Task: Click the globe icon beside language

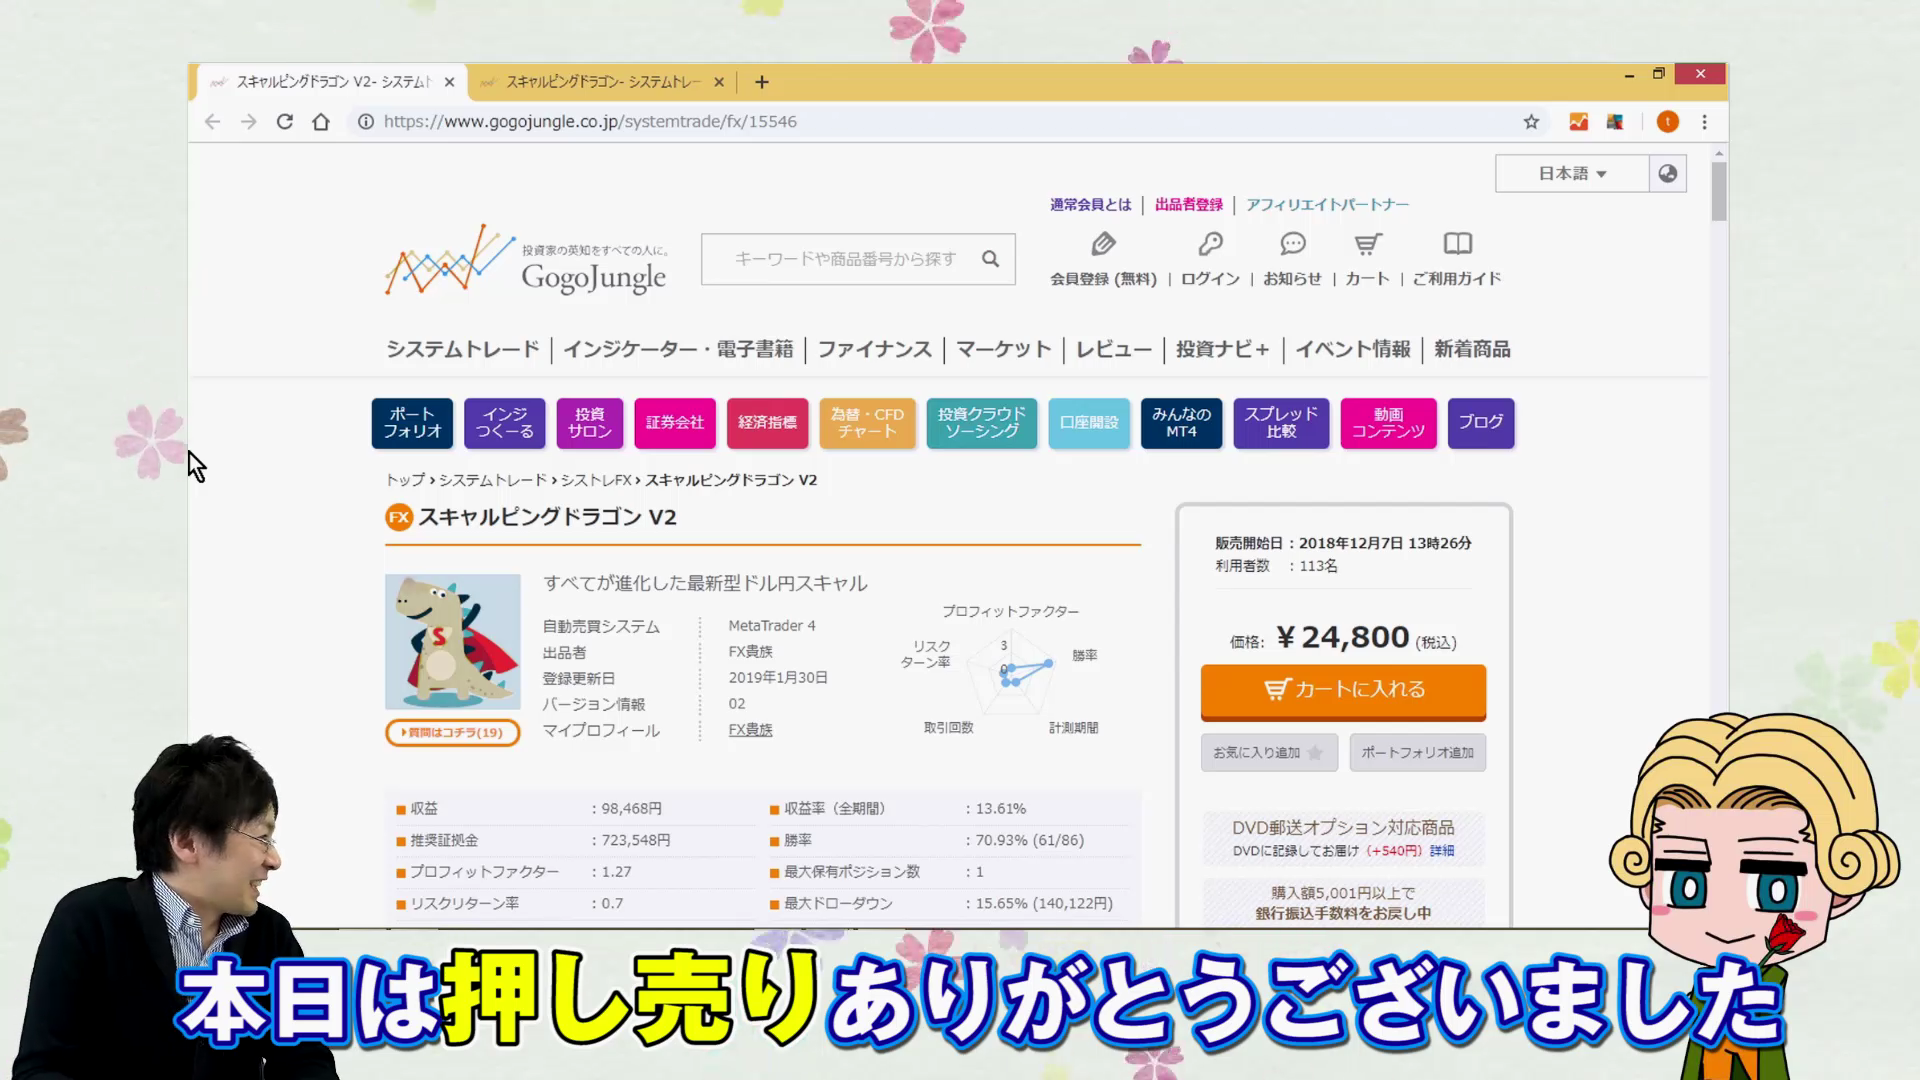Action: (x=1667, y=174)
